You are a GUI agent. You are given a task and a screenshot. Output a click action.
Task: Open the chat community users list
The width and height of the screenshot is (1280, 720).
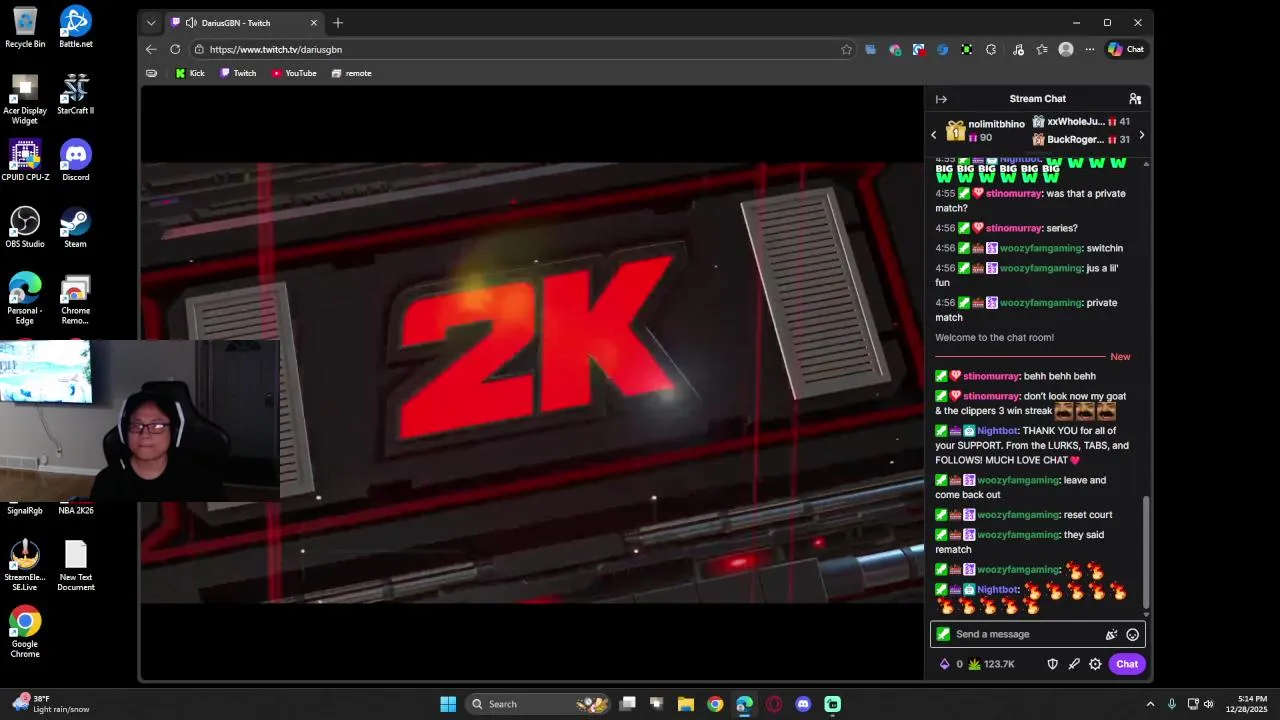1135,99
